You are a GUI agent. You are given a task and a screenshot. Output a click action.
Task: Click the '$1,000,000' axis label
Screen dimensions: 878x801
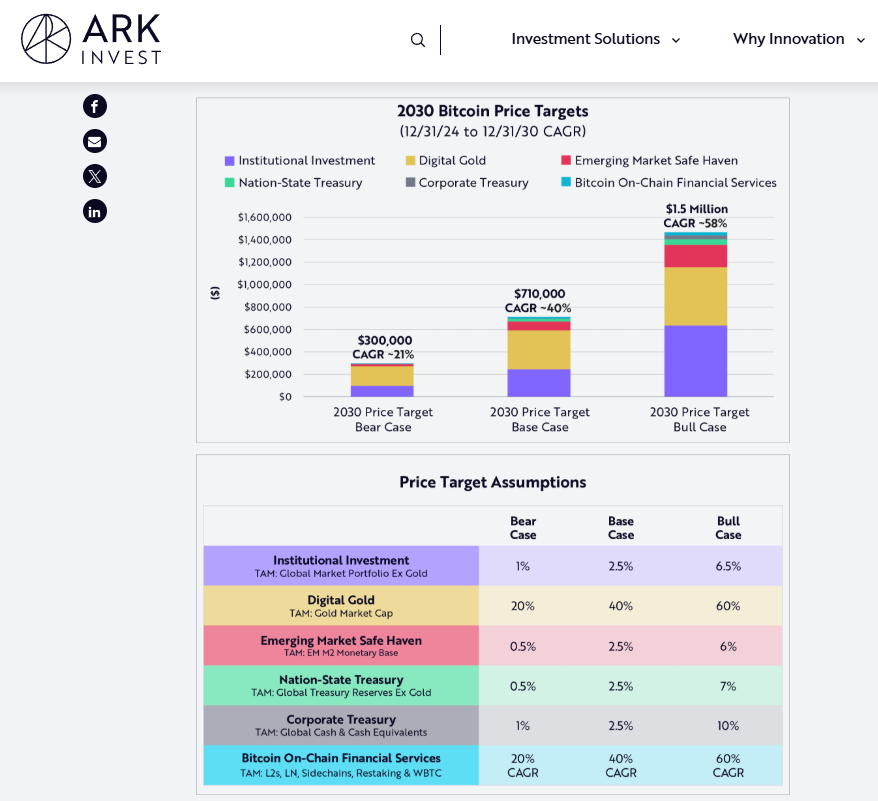point(265,285)
